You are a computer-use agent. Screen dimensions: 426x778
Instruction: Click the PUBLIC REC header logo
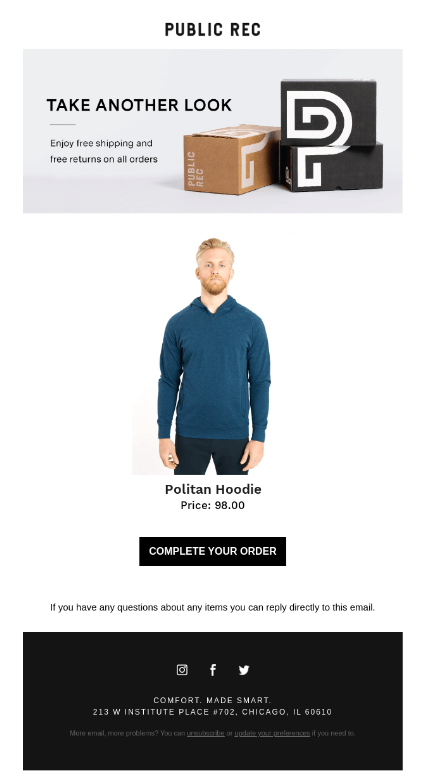point(213,30)
